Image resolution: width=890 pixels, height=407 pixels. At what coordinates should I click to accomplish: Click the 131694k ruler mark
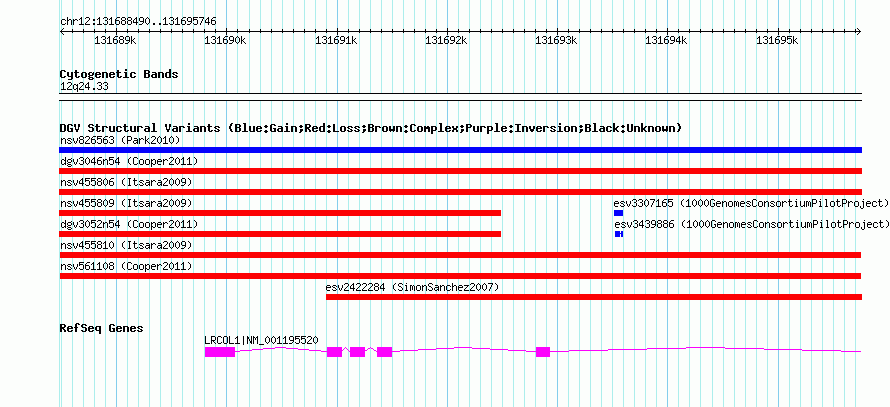point(666,40)
